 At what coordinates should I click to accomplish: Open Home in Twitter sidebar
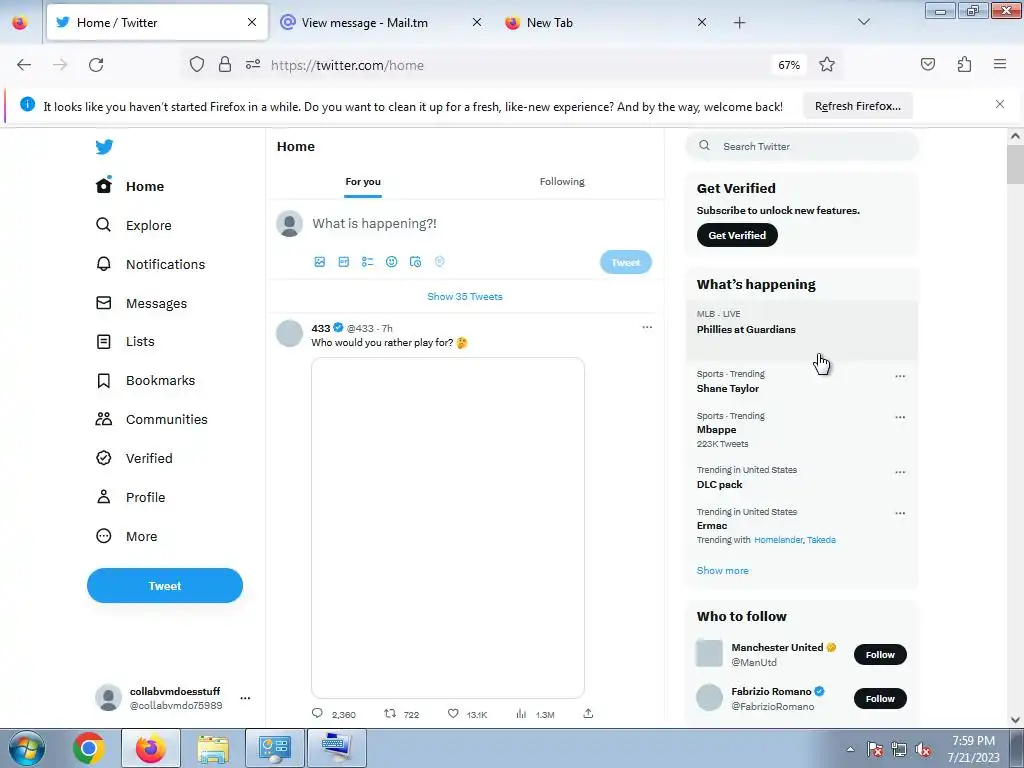(129, 186)
